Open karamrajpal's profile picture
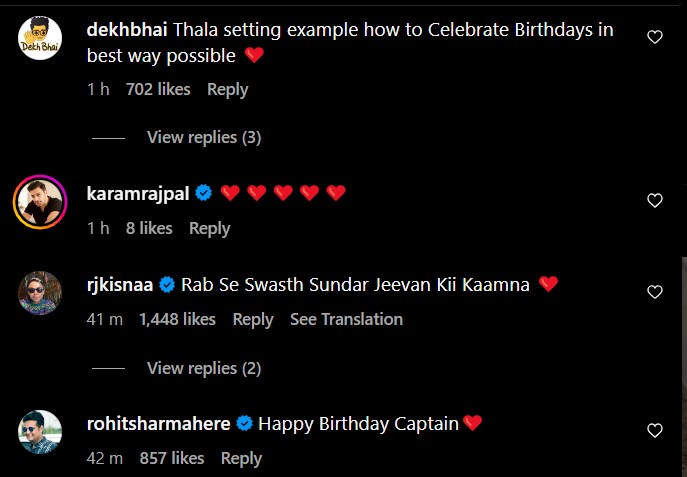 pos(40,202)
